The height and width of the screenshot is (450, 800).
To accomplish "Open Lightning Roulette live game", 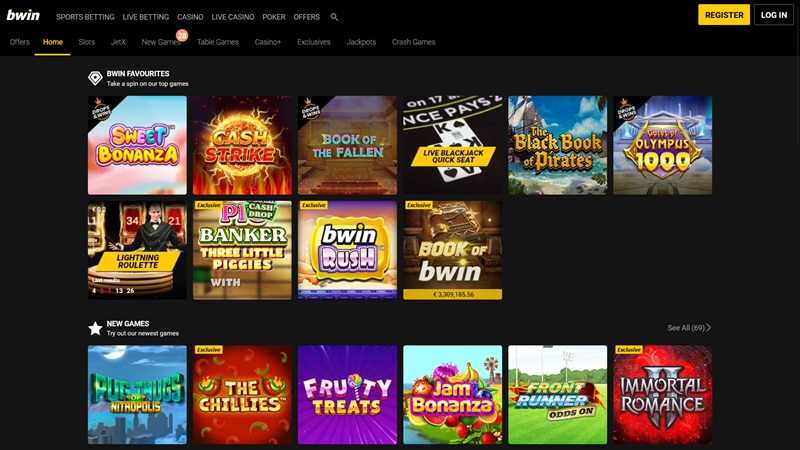I will click(x=137, y=250).
